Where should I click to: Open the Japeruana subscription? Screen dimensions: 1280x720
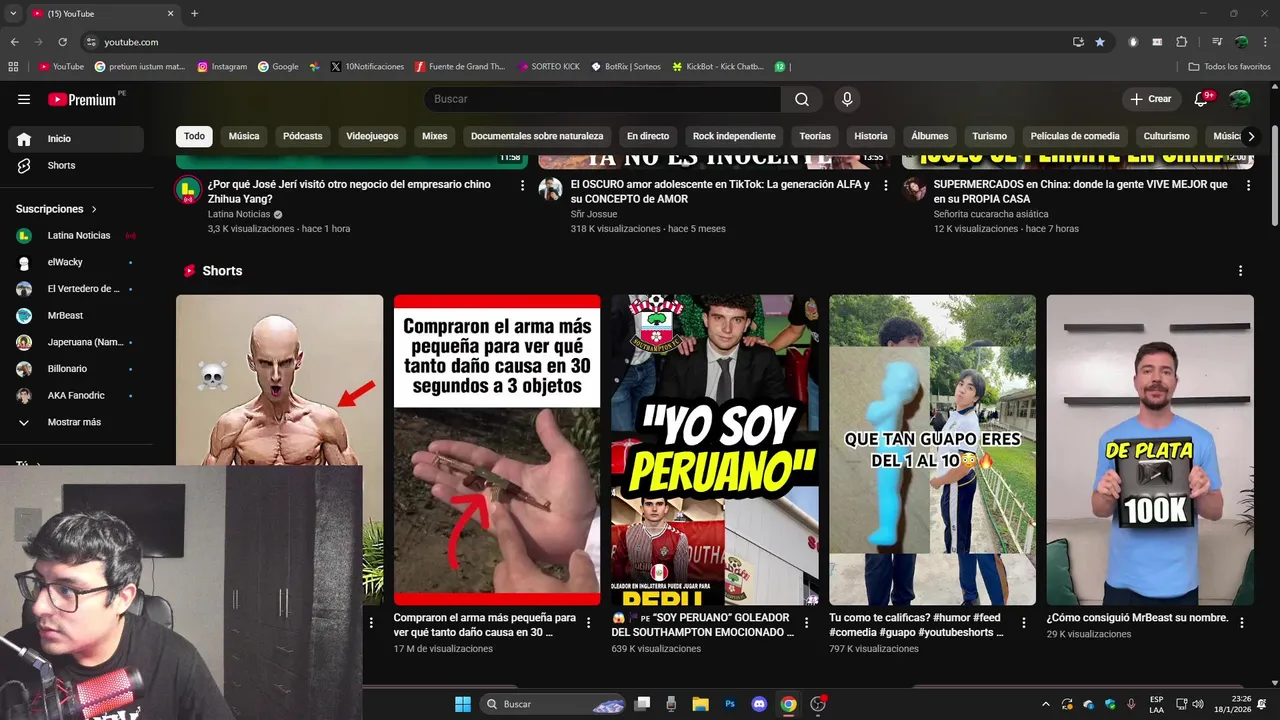[76, 342]
